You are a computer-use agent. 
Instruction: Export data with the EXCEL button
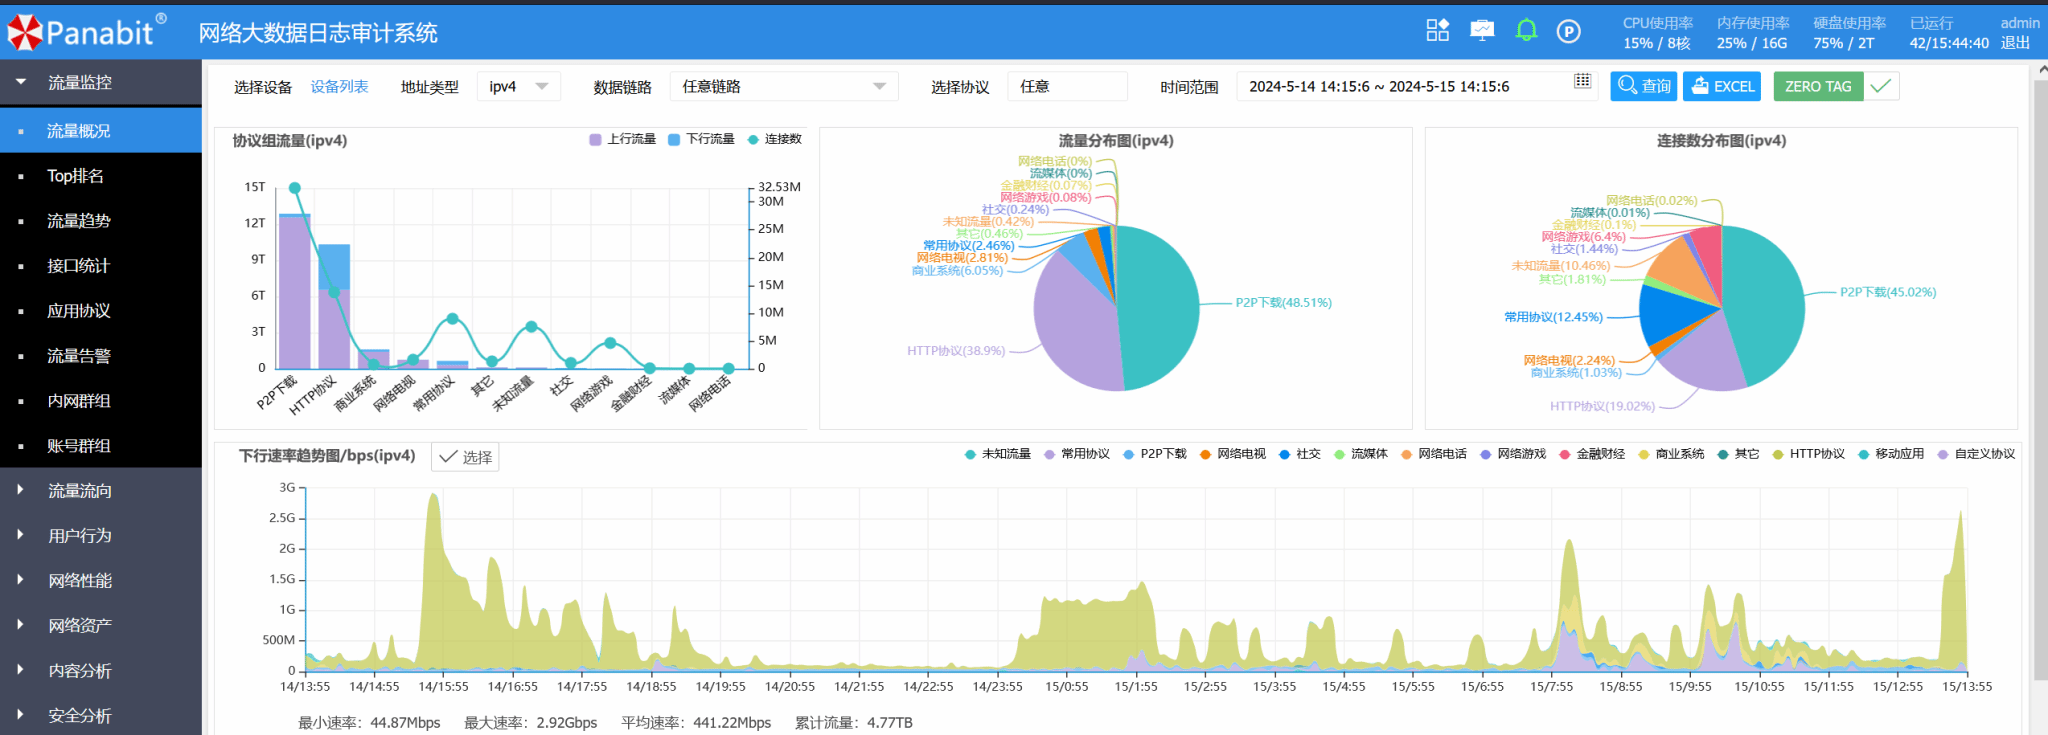click(1722, 86)
